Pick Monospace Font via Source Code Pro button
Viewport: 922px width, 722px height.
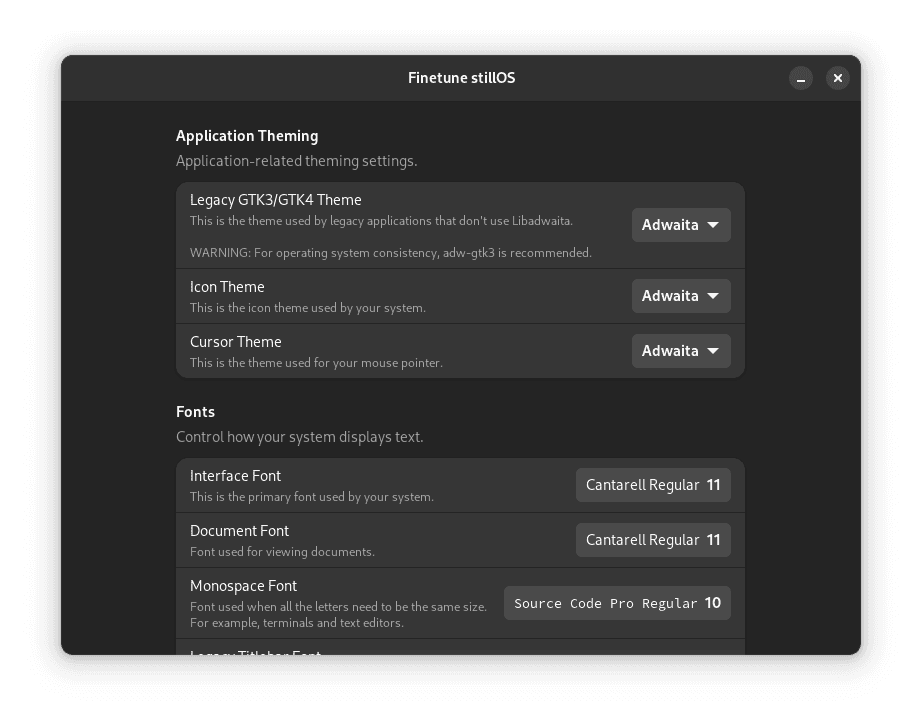click(x=617, y=603)
